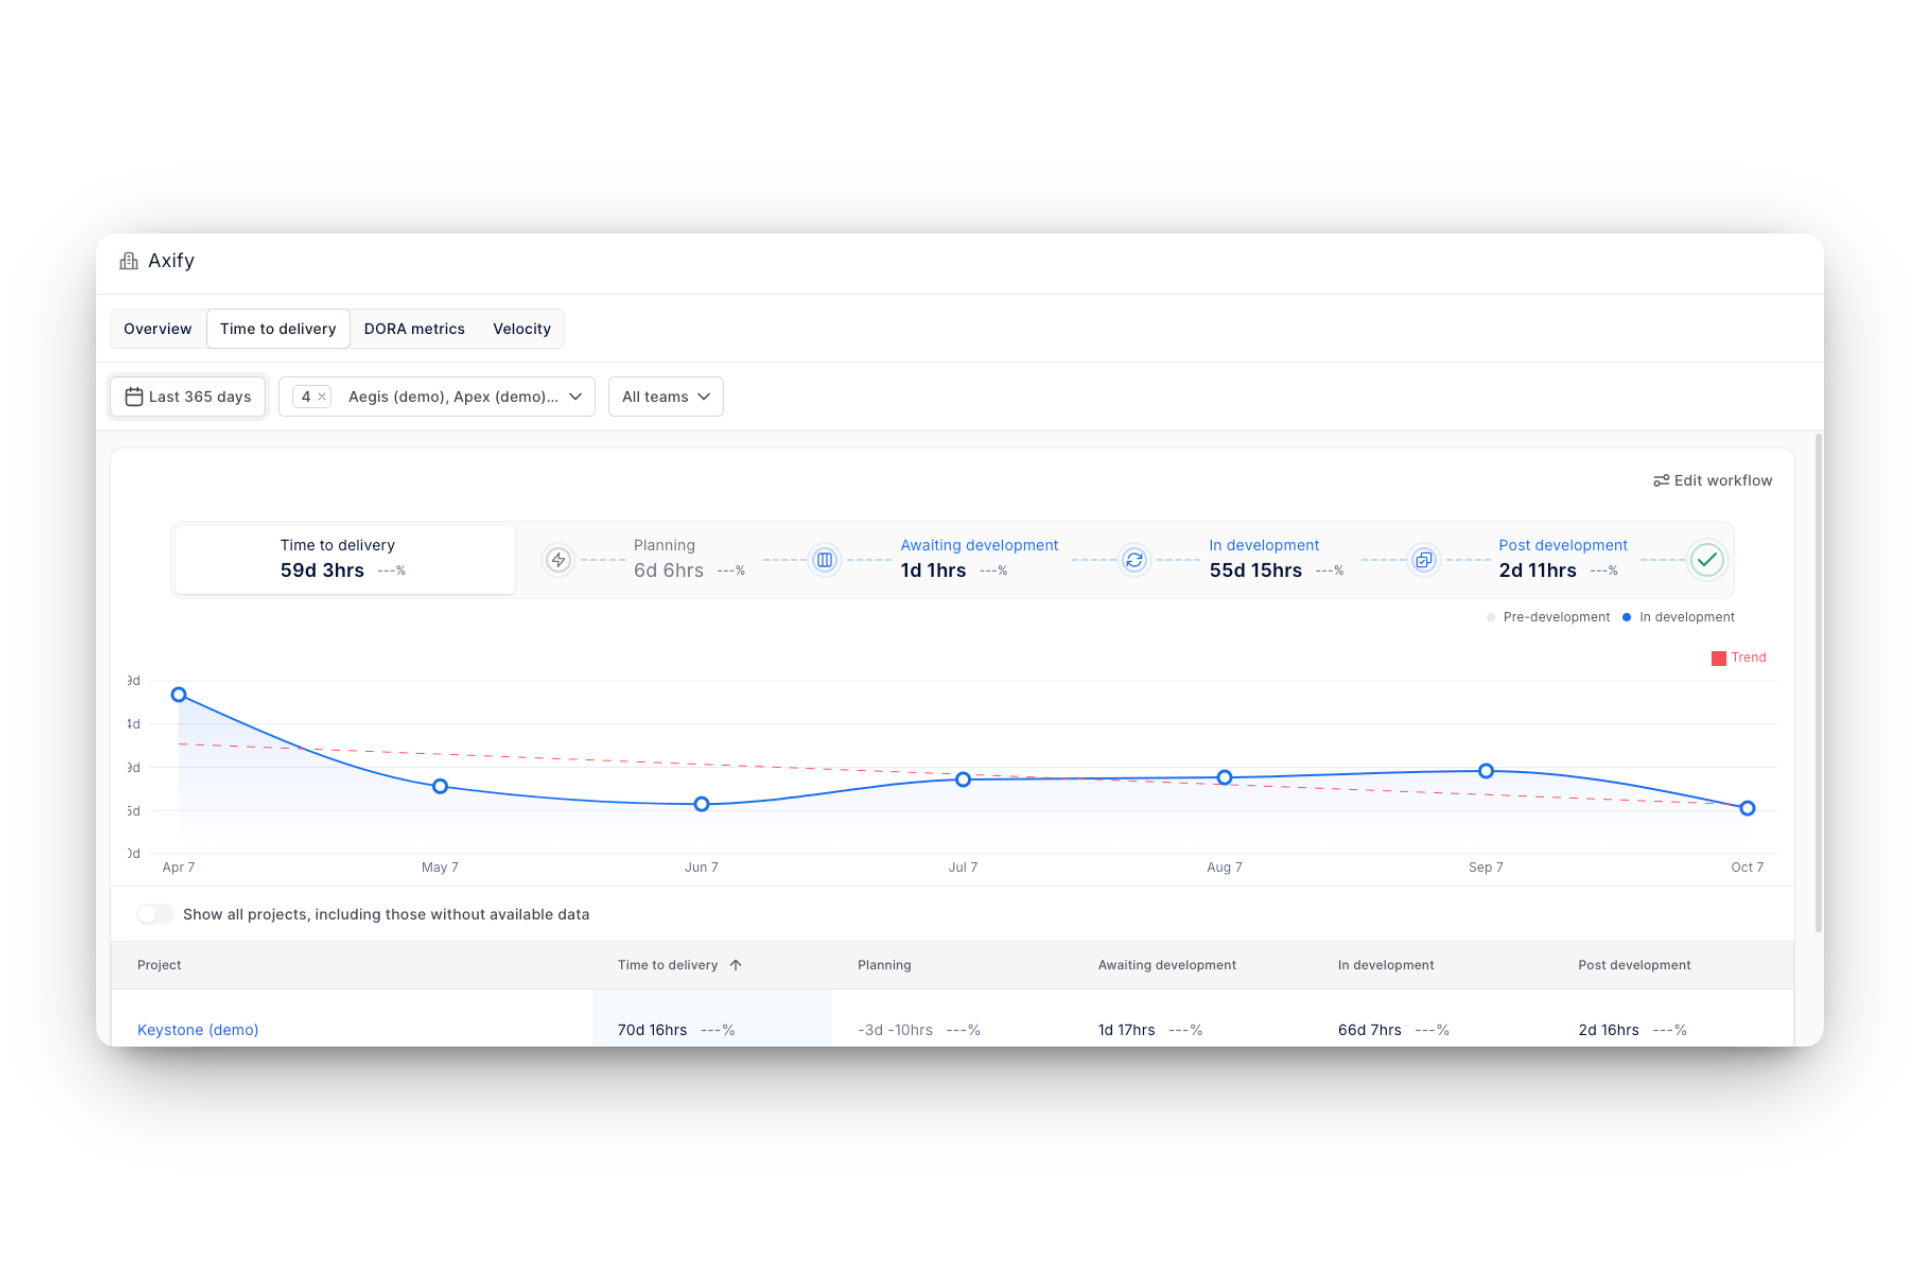1920x1280 pixels.
Task: Click the Edit workflow settings icon
Action: coord(1661,480)
